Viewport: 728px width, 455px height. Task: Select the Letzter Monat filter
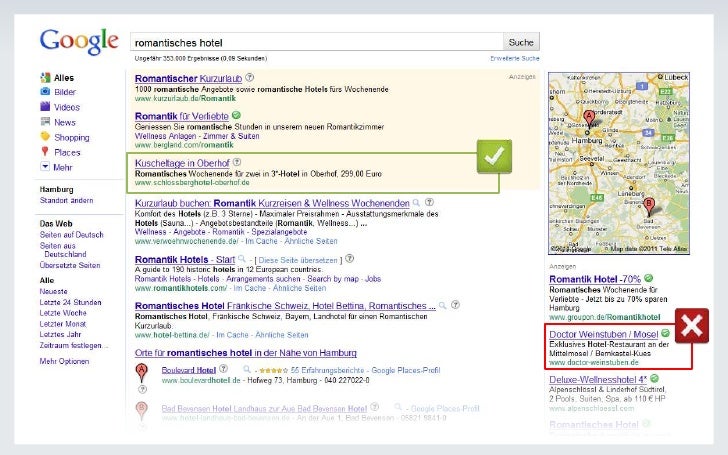(63, 324)
